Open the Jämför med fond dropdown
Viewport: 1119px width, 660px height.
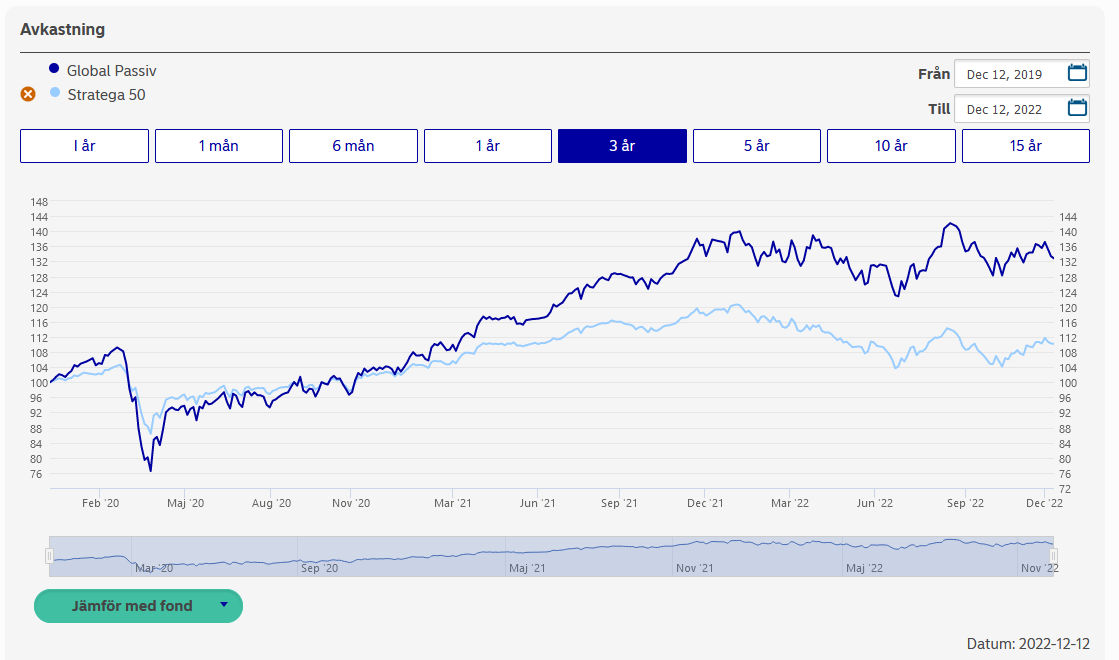(138, 606)
